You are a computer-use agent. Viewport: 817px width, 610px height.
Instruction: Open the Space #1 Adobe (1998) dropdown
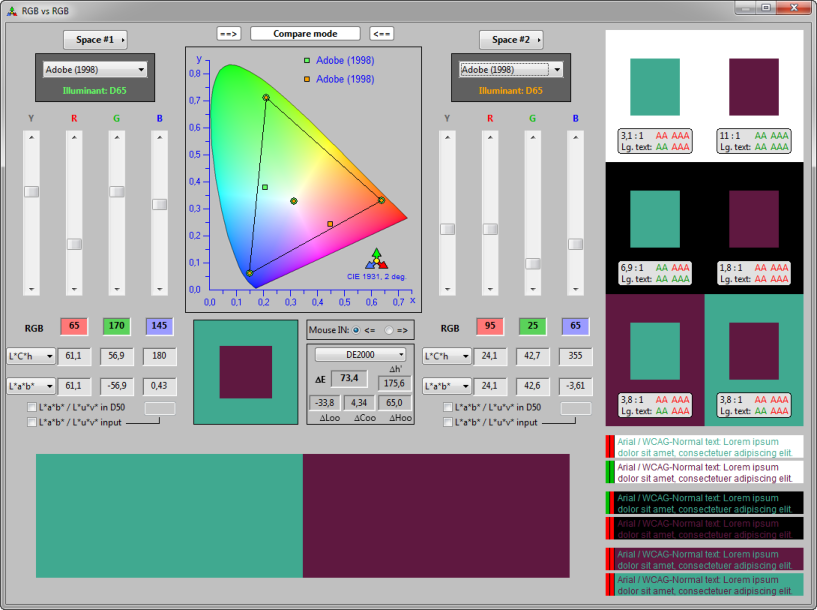(x=95, y=70)
